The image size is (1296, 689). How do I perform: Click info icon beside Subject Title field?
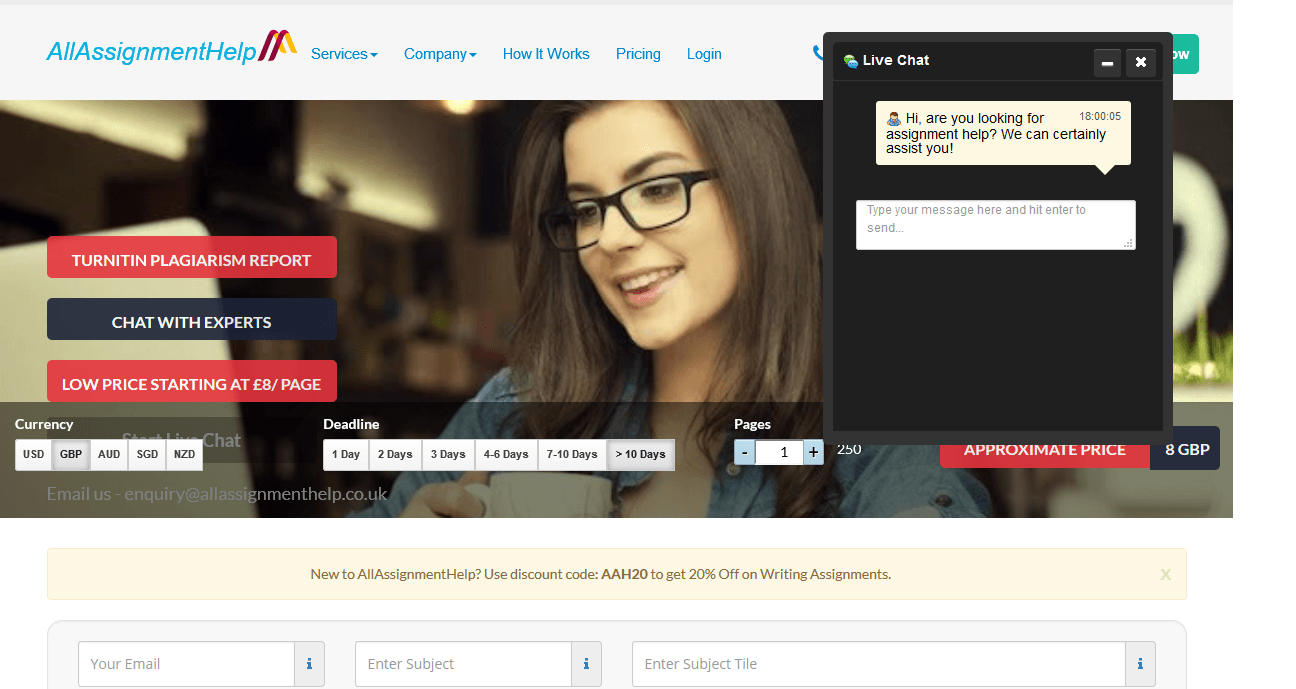coord(1140,664)
